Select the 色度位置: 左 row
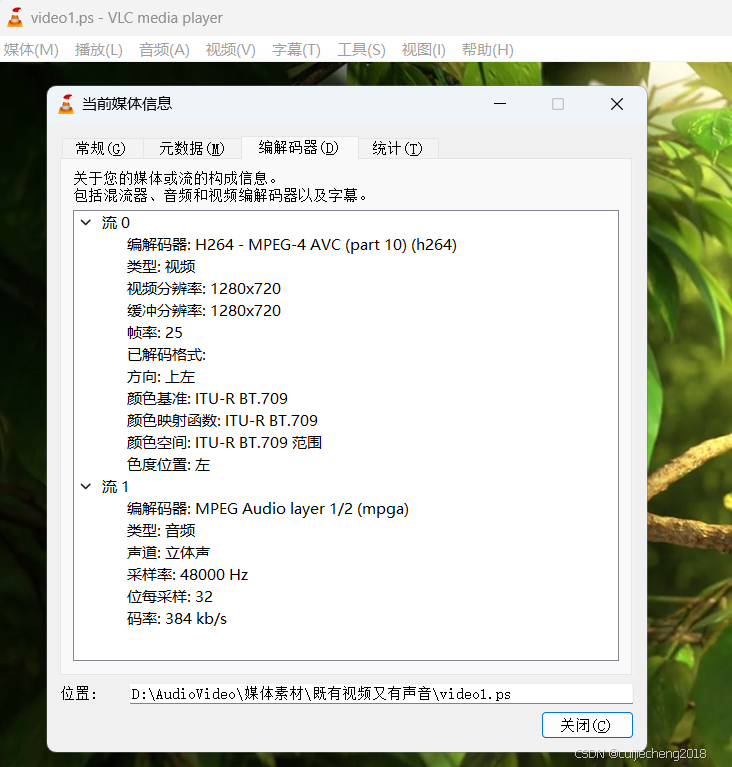Image resolution: width=732 pixels, height=767 pixels. tap(168, 465)
